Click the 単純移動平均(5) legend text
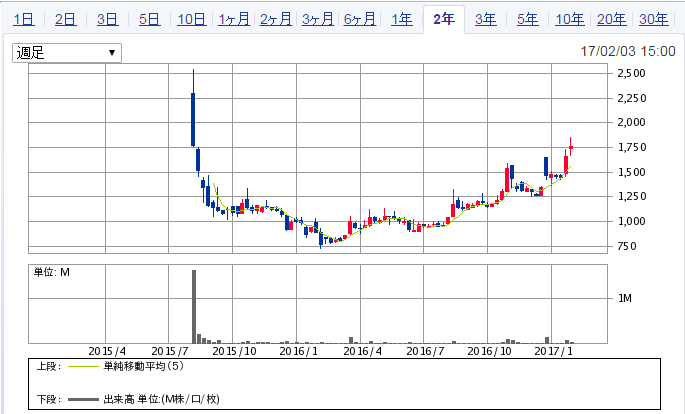685x414 pixels. (143, 366)
